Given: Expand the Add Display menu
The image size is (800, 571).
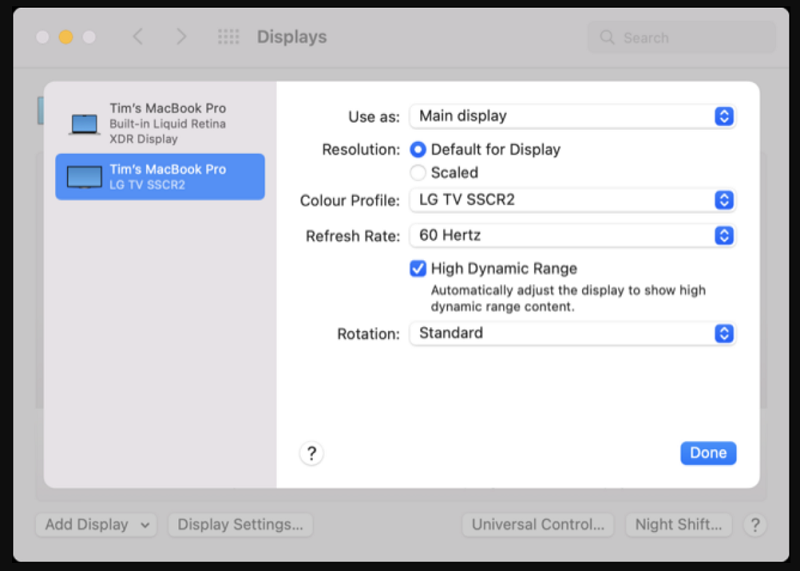Looking at the screenshot, I should coord(96,525).
